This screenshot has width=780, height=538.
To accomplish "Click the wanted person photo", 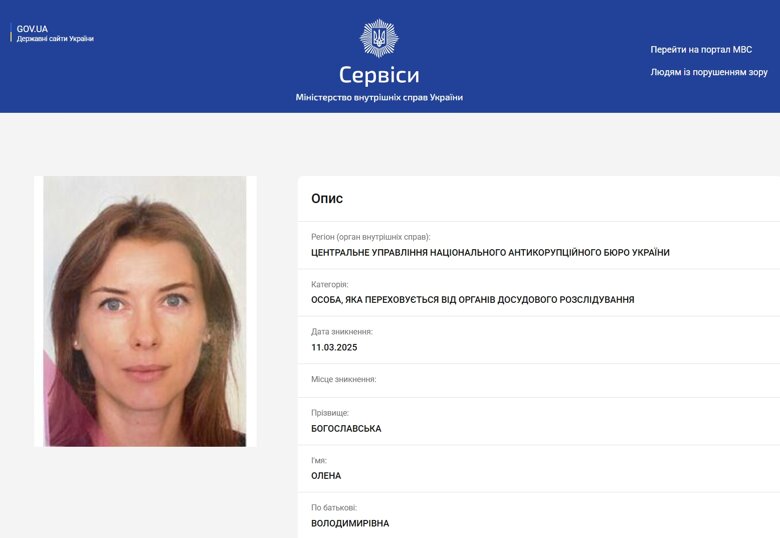I will point(145,311).
